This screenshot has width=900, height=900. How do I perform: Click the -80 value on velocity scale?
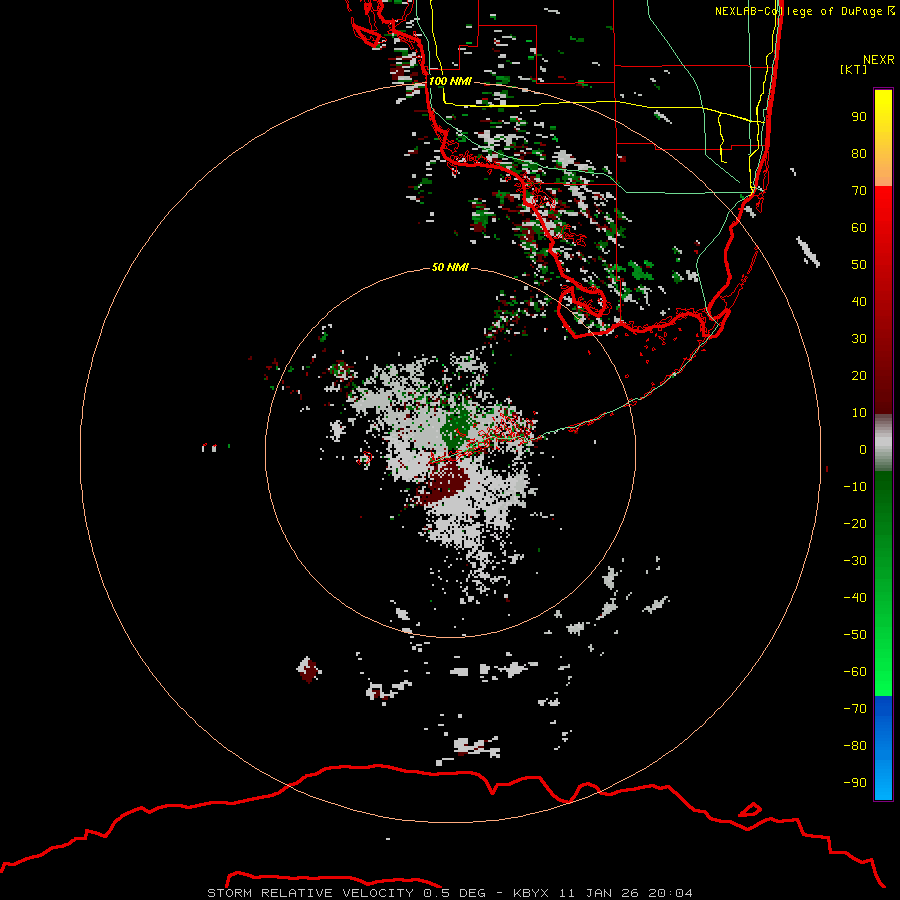[855, 746]
